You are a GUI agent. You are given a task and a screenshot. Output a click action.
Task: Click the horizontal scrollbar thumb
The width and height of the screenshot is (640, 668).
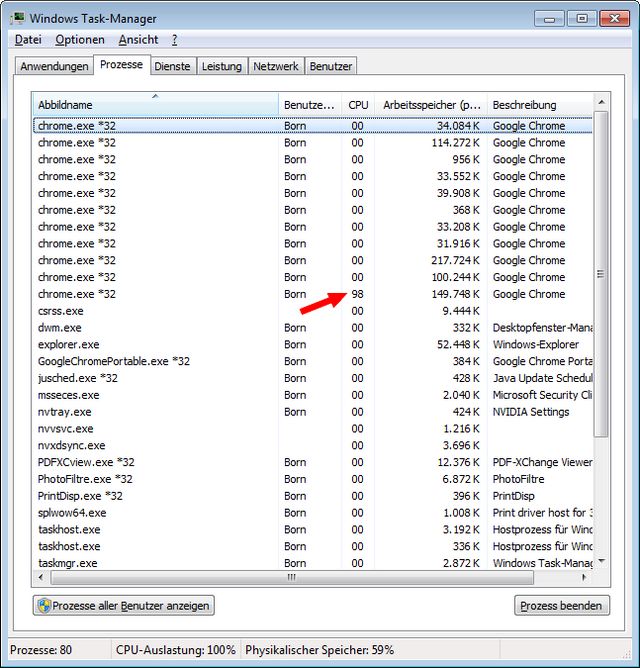[292, 578]
